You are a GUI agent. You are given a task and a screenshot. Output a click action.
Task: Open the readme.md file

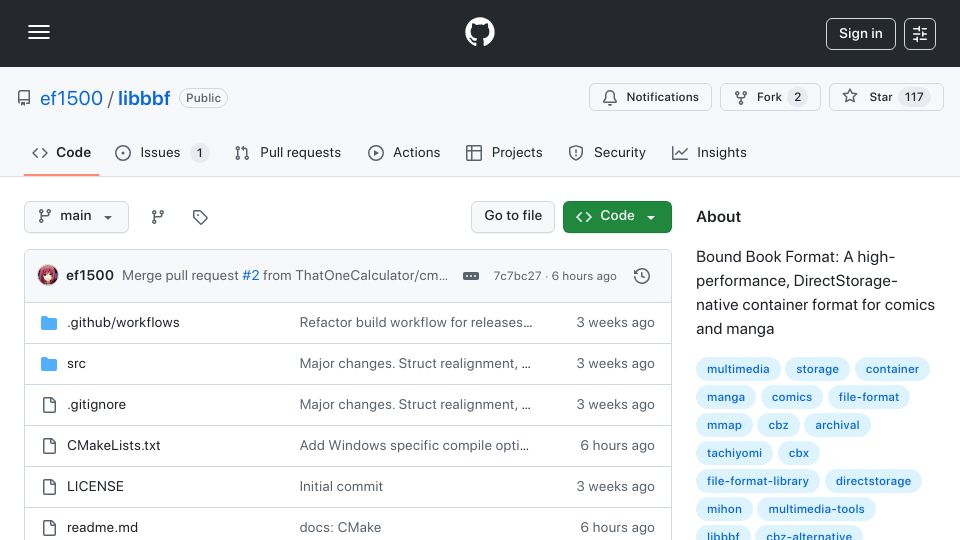point(102,528)
